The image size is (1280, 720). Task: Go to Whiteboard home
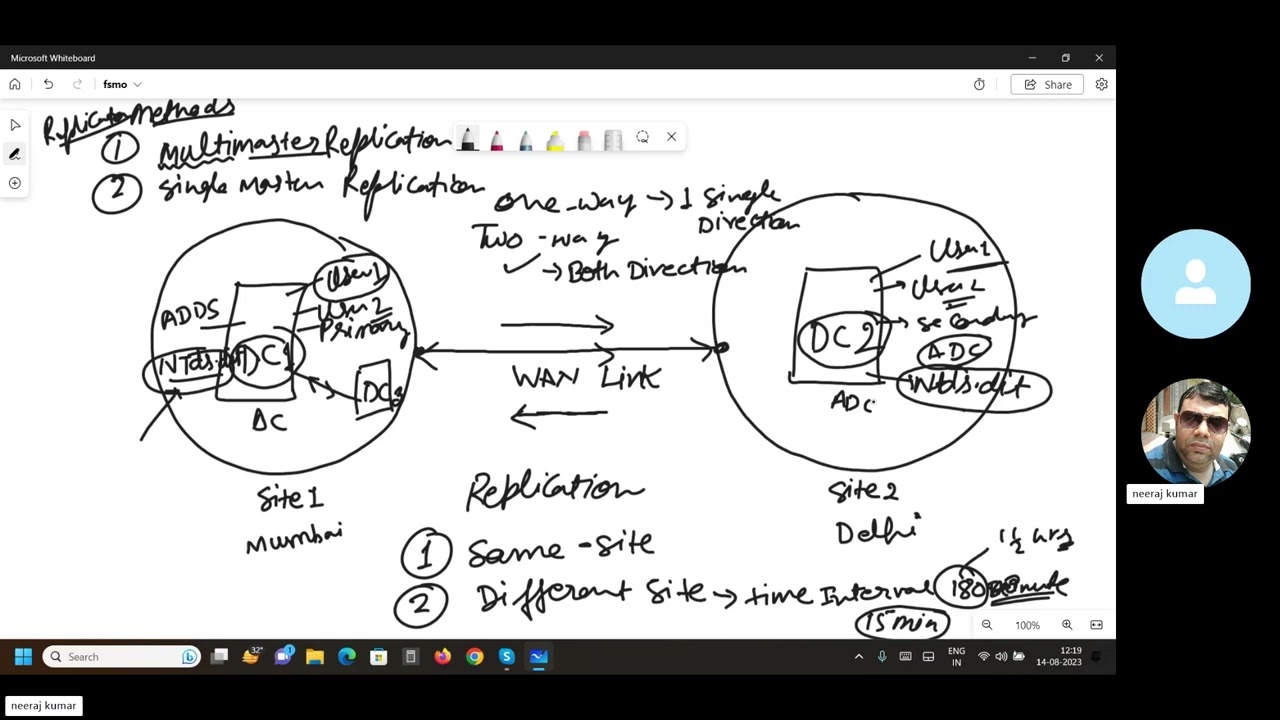tap(15, 84)
